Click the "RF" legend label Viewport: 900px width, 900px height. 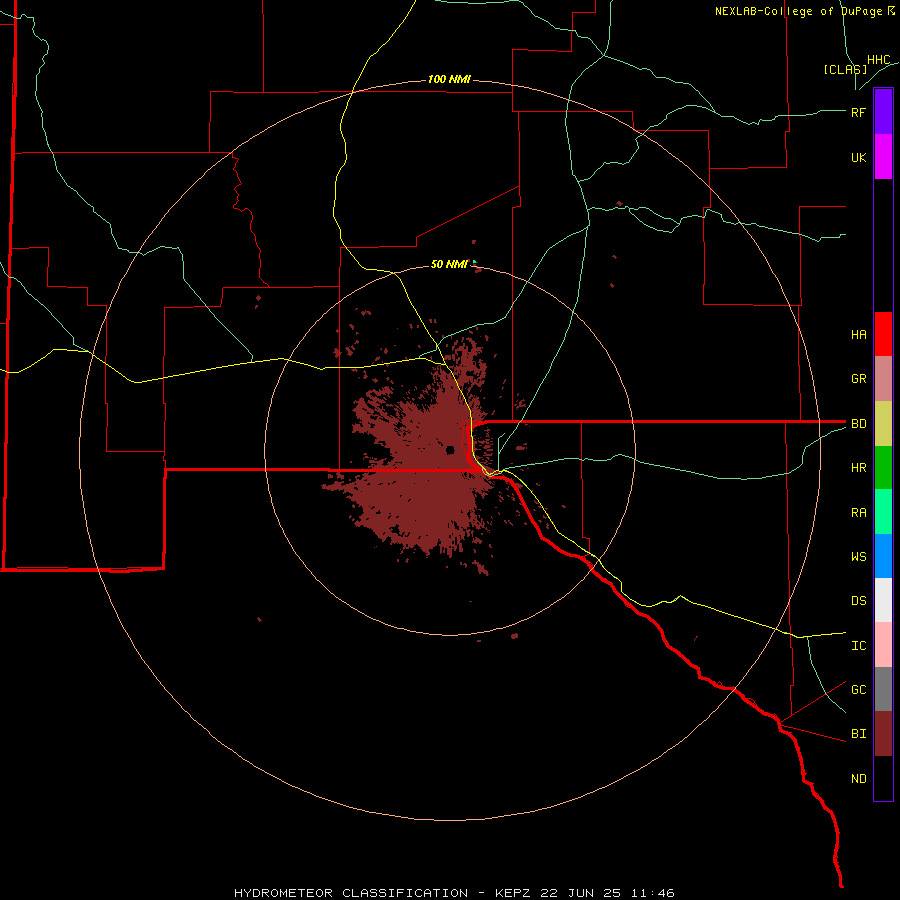pos(858,112)
